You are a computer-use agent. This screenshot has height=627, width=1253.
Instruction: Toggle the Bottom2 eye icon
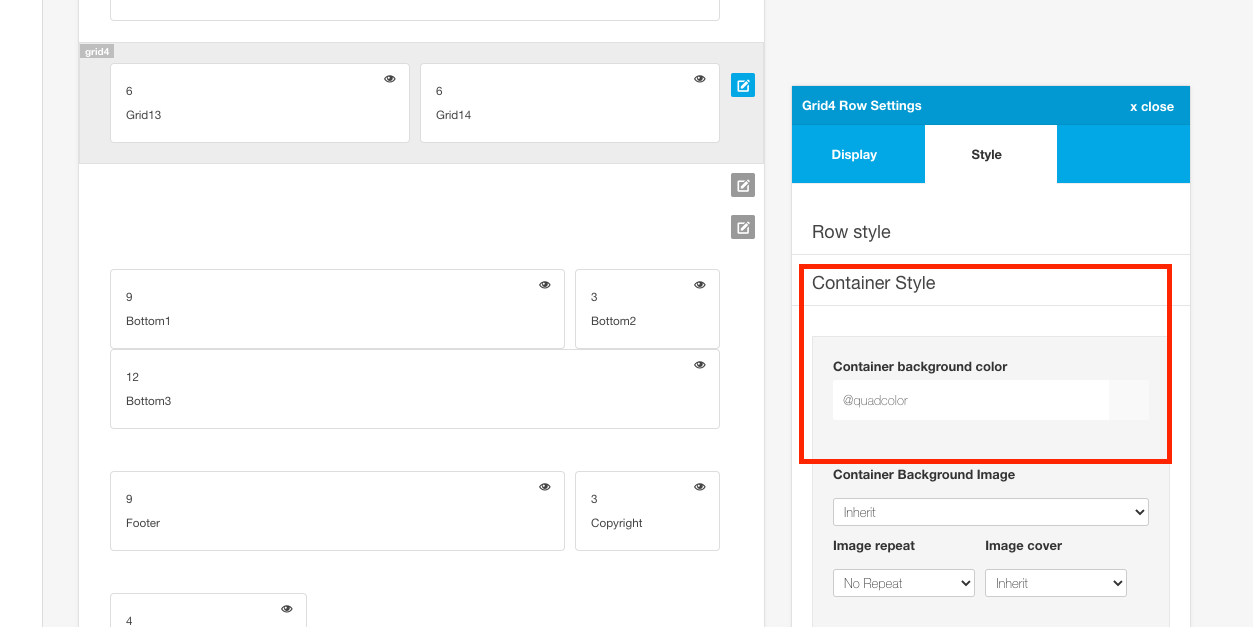[x=700, y=285]
